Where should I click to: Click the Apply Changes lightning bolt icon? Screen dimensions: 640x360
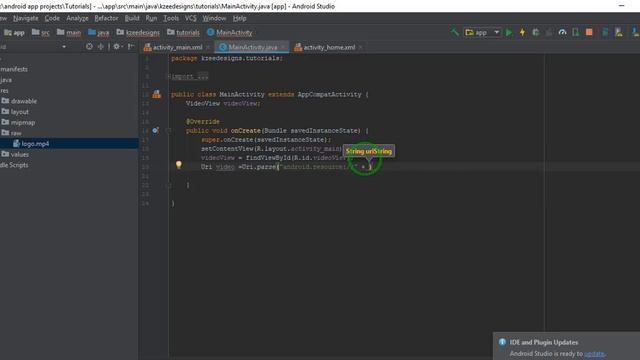pyautogui.click(x=522, y=32)
